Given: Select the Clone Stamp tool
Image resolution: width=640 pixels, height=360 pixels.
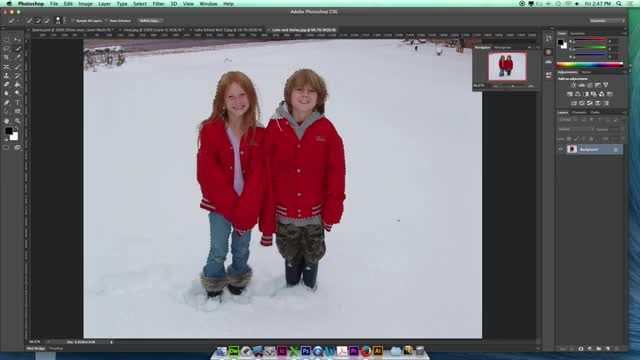Looking at the screenshot, I should (7, 76).
